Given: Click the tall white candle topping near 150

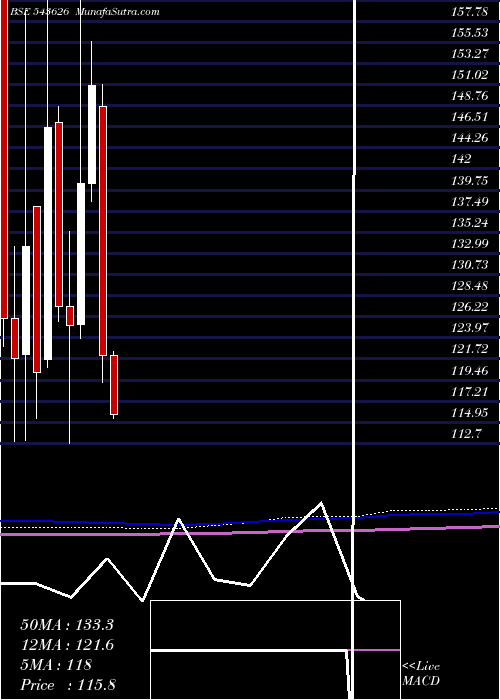Looking at the screenshot, I should click(92, 134).
